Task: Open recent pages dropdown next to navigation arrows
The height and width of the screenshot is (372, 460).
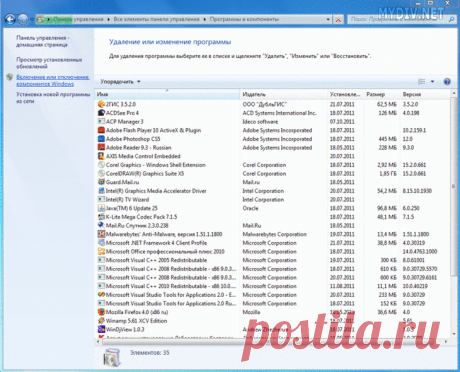Action: point(32,19)
